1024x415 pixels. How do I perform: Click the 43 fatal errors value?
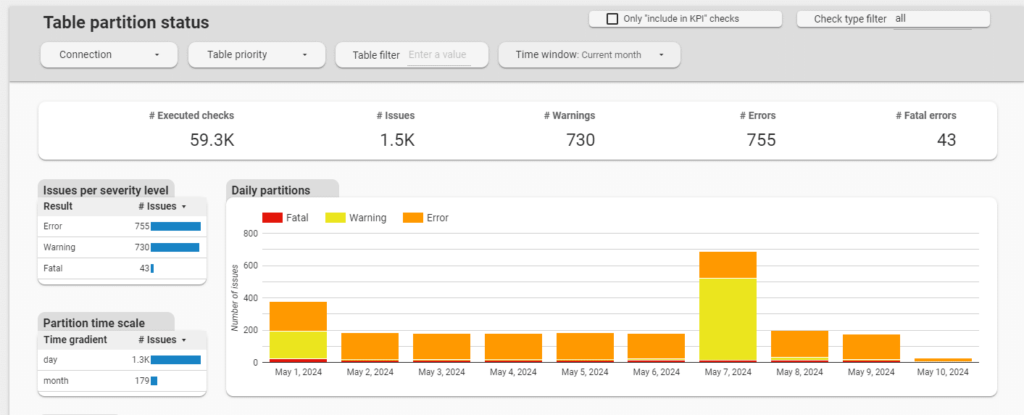pos(946,140)
